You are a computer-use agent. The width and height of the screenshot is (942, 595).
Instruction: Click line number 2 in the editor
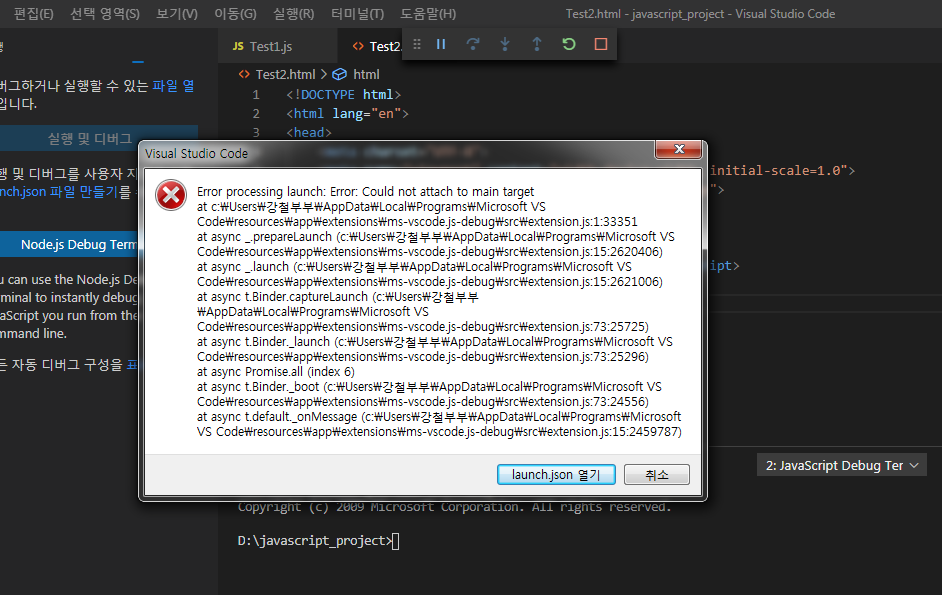coord(256,114)
